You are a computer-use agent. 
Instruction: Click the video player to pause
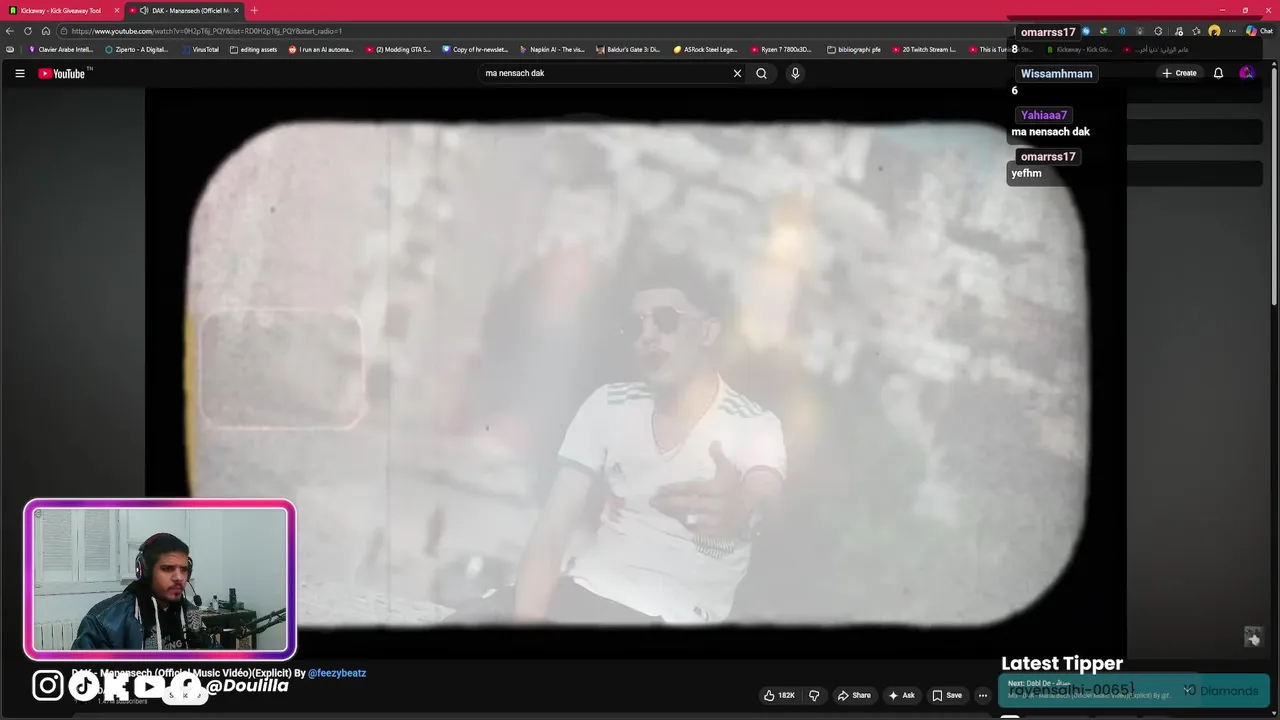point(636,372)
